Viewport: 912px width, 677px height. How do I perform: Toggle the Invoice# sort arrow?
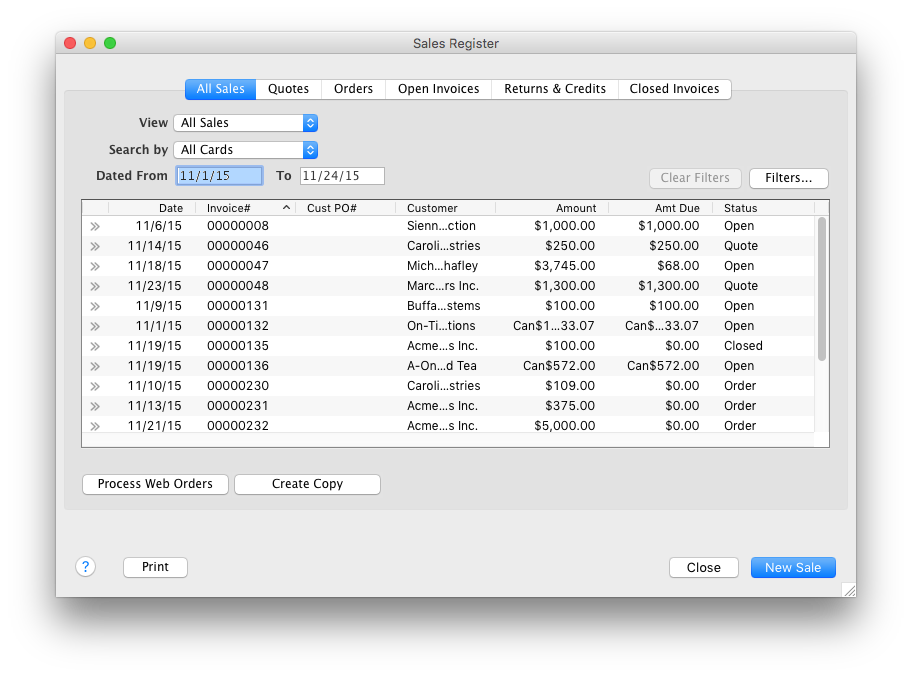(286, 208)
